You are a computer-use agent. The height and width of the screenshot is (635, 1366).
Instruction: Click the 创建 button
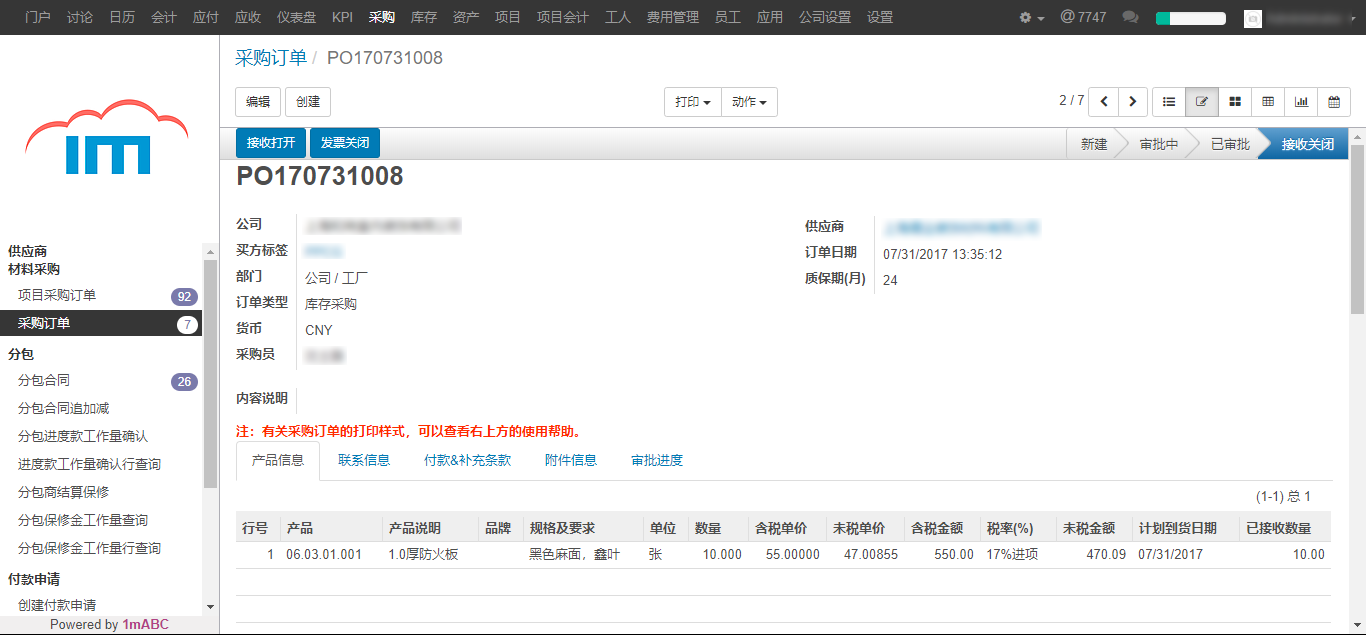pos(308,102)
